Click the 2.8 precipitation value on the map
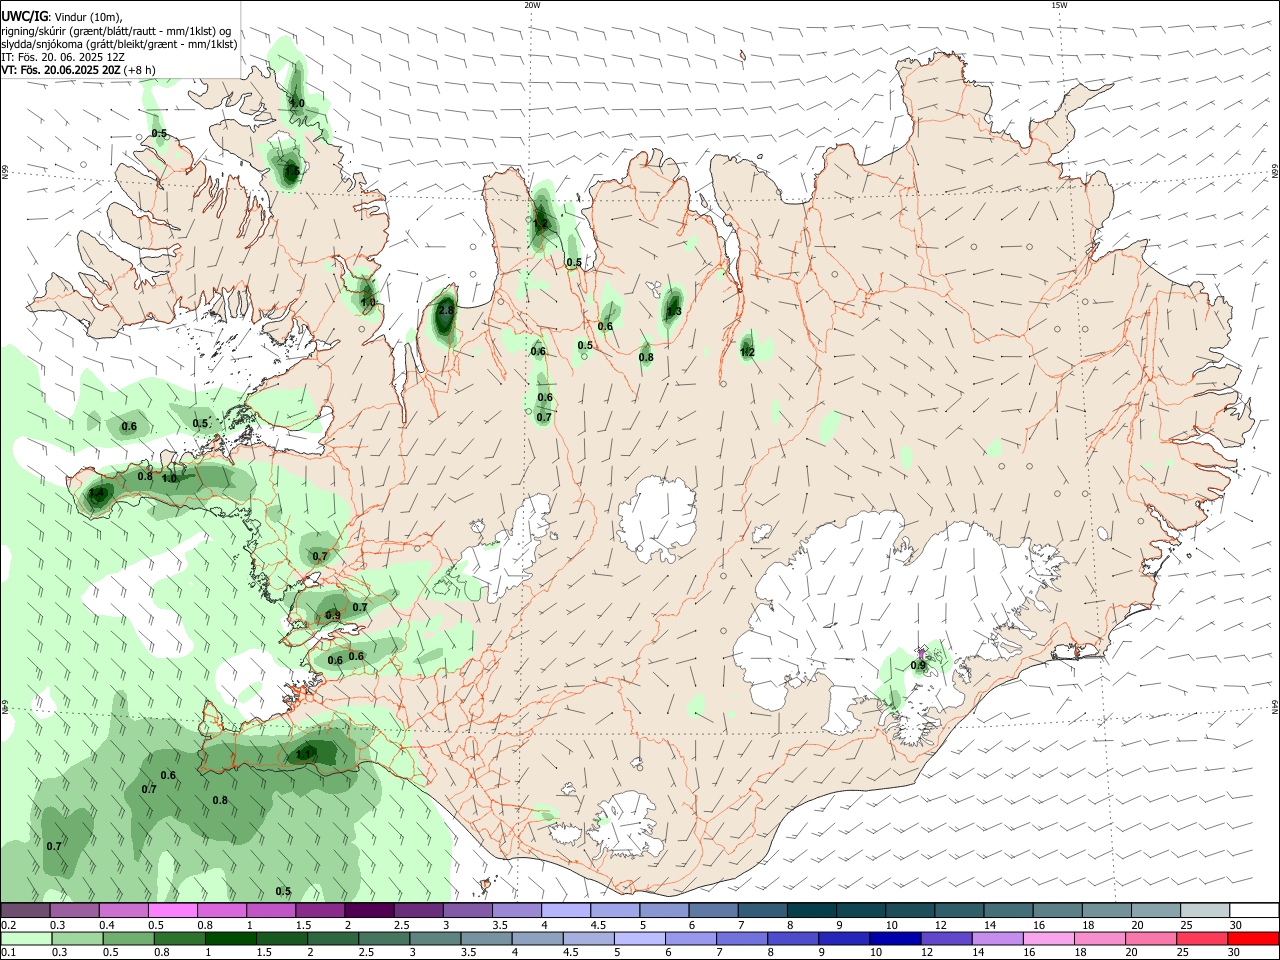The image size is (1280, 960). click(x=446, y=310)
